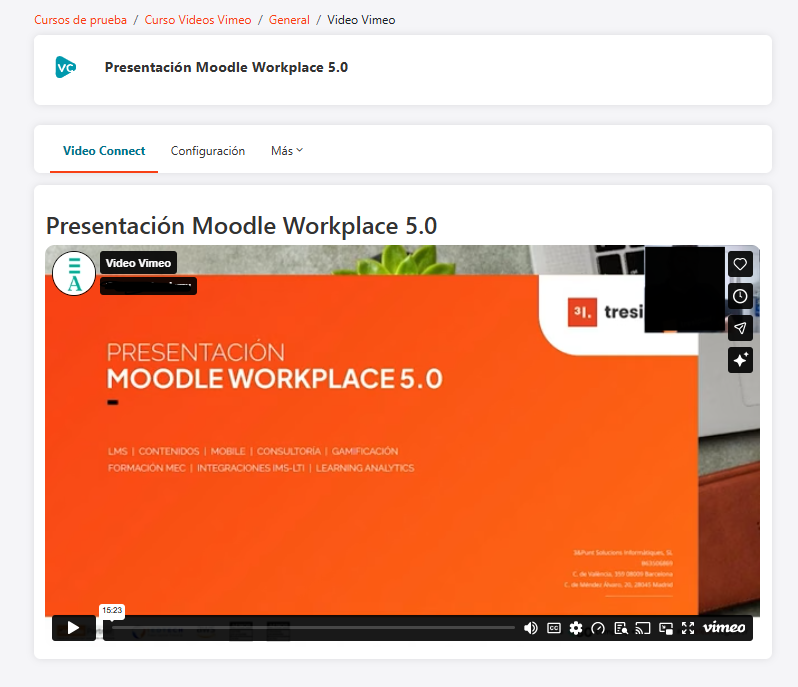The height and width of the screenshot is (687, 798).
Task: Expand the Más dropdown menu
Action: tap(287, 151)
